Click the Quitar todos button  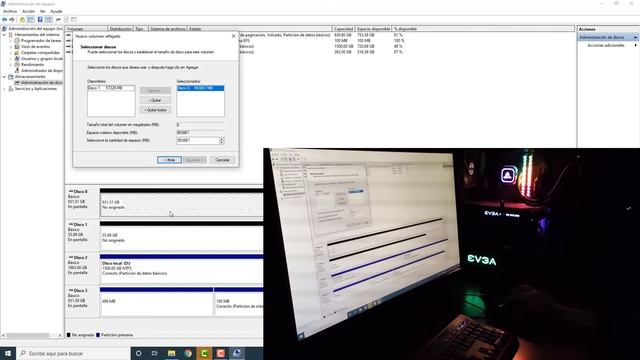[x=155, y=110]
